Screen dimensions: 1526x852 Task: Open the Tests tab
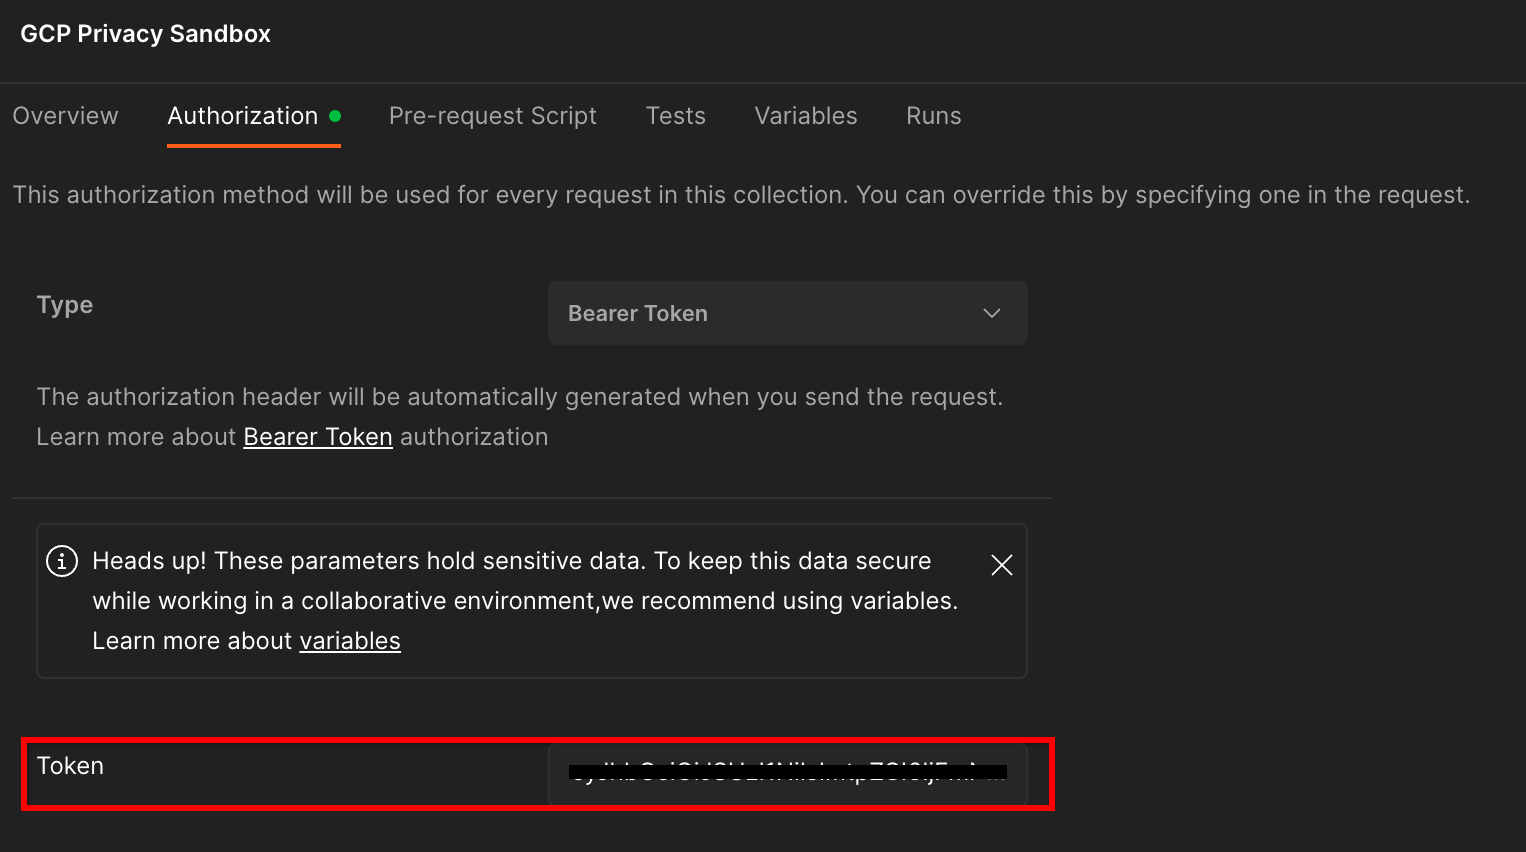(675, 116)
